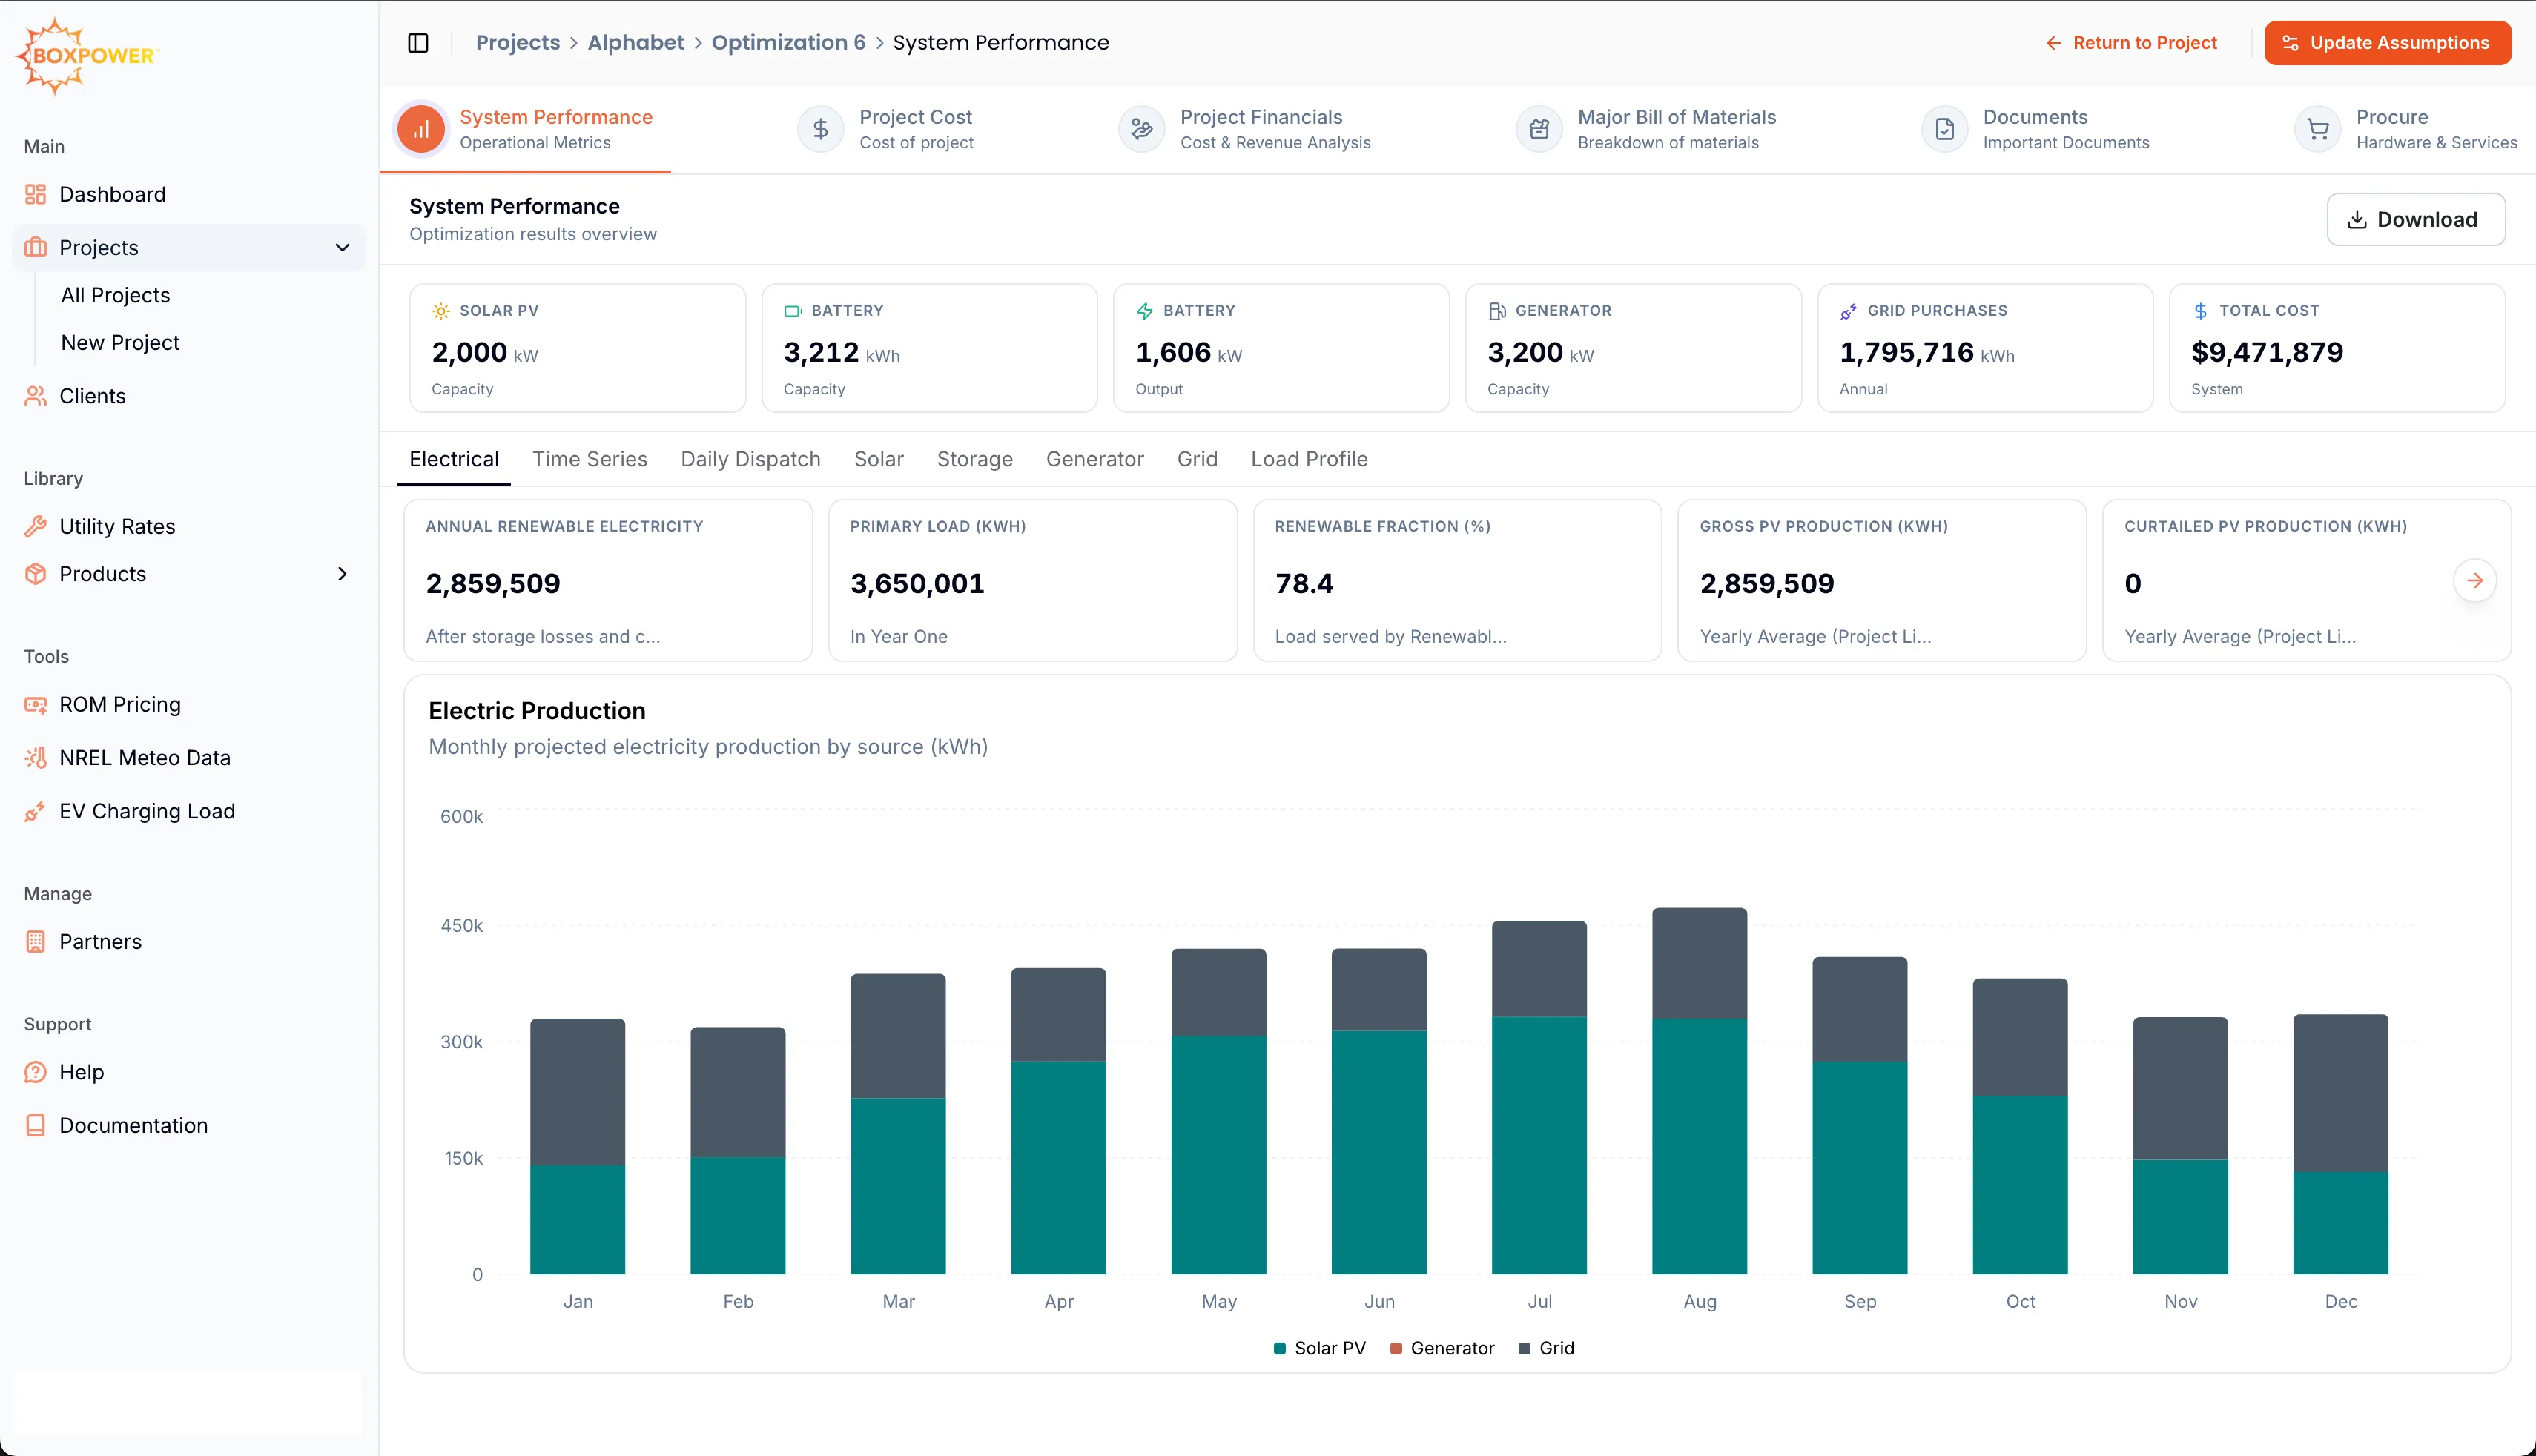Click the Dashboard grid icon
The width and height of the screenshot is (2536, 1456).
35,194
